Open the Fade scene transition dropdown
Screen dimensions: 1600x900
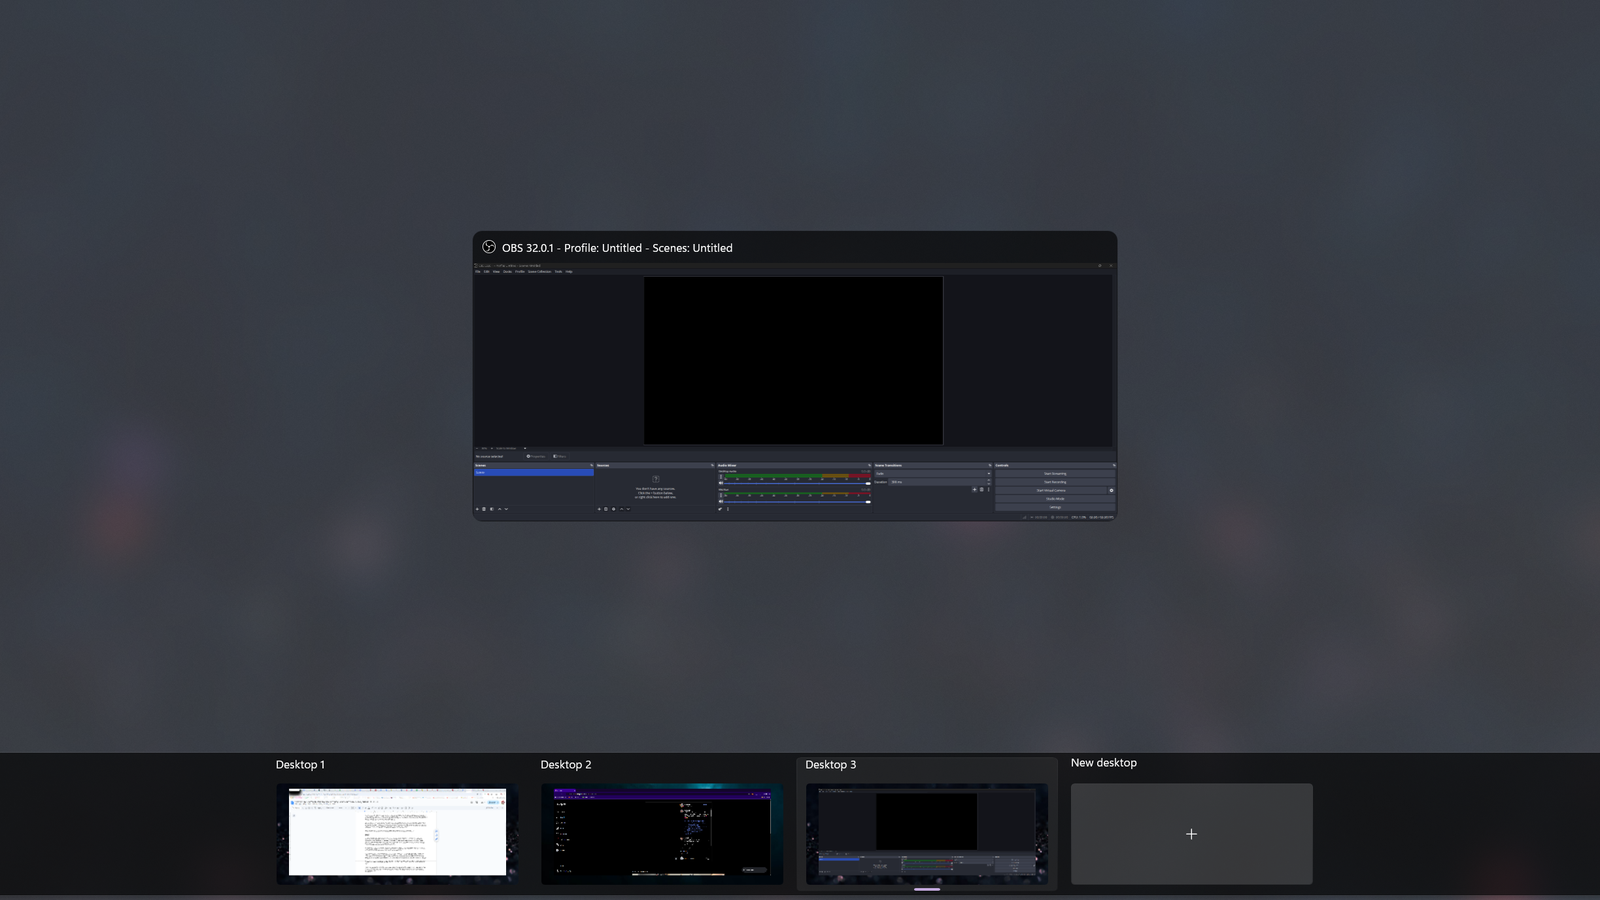coord(932,473)
